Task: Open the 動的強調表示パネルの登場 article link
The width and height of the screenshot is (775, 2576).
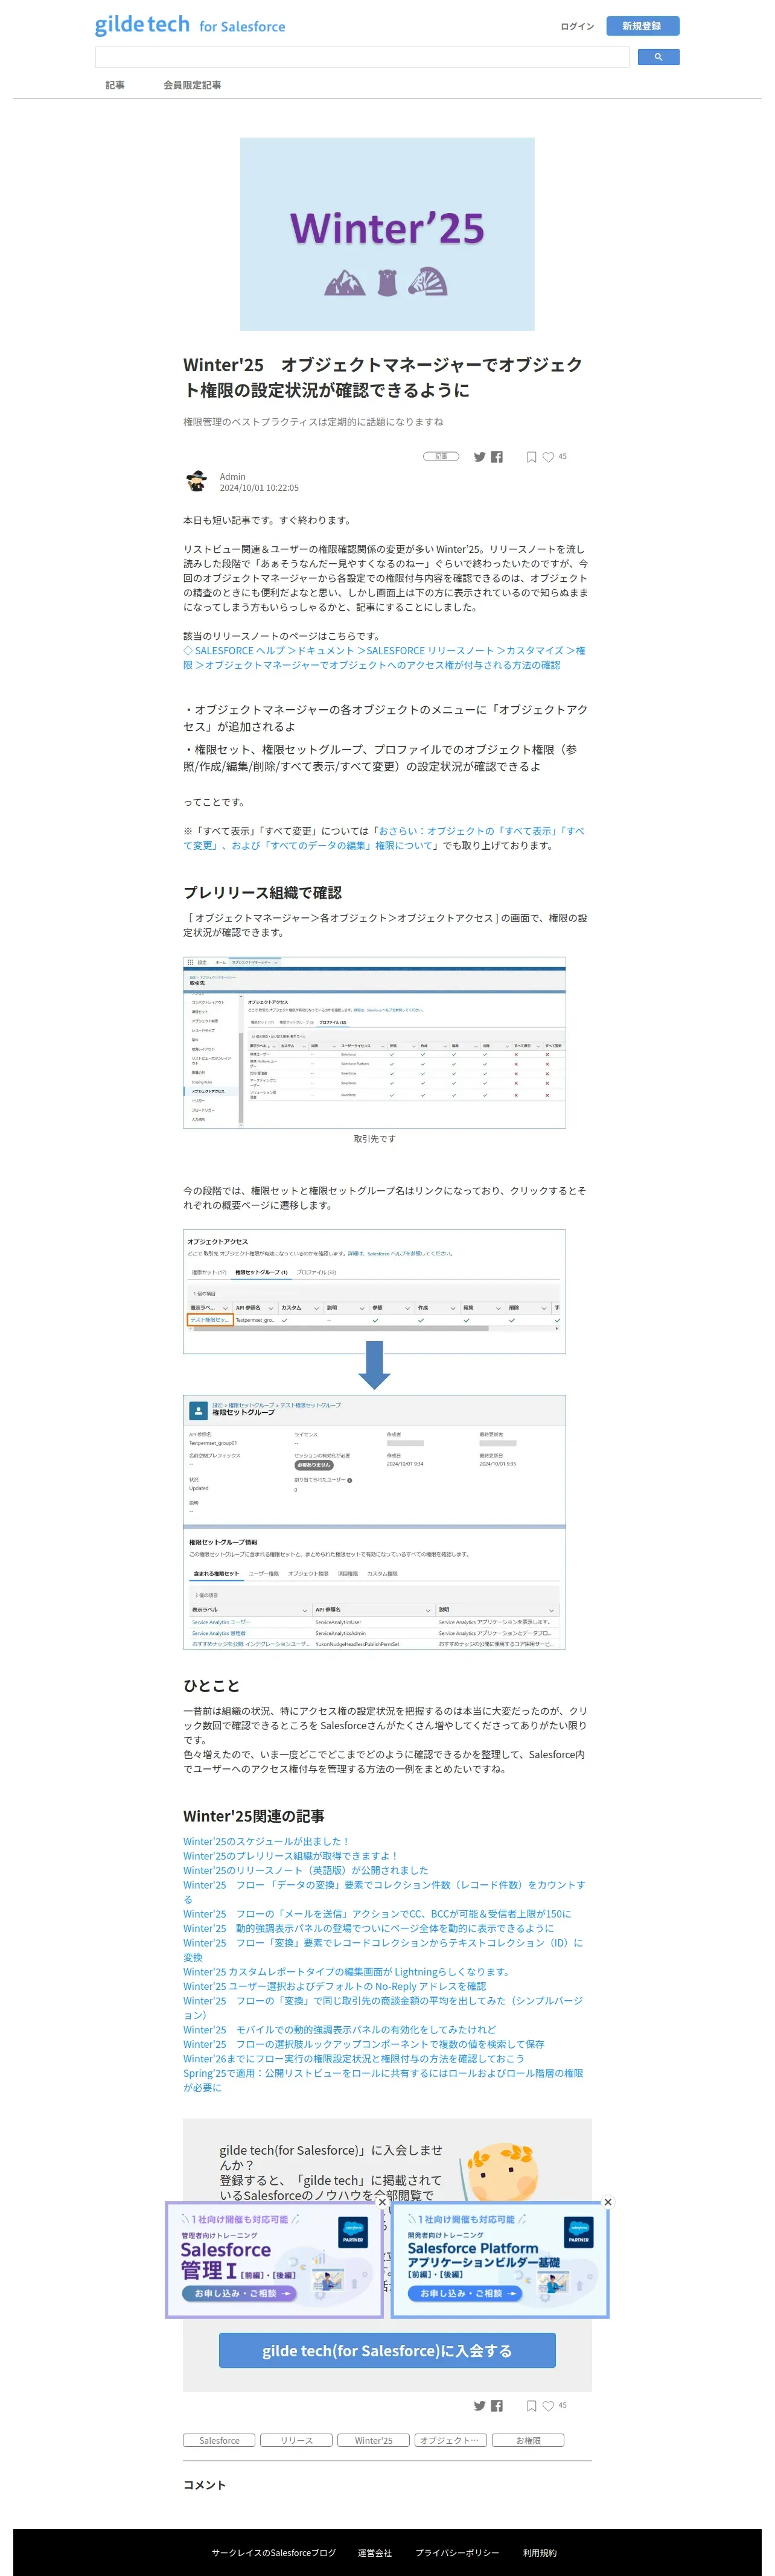Action: (368, 1928)
